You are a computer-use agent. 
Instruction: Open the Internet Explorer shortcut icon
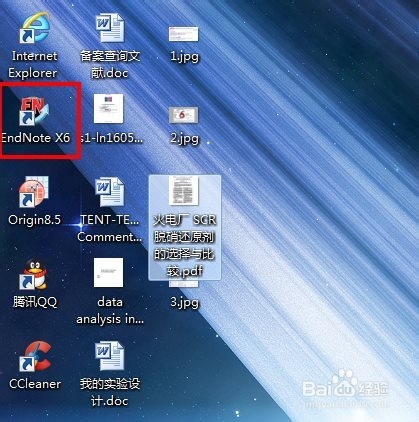(34, 28)
